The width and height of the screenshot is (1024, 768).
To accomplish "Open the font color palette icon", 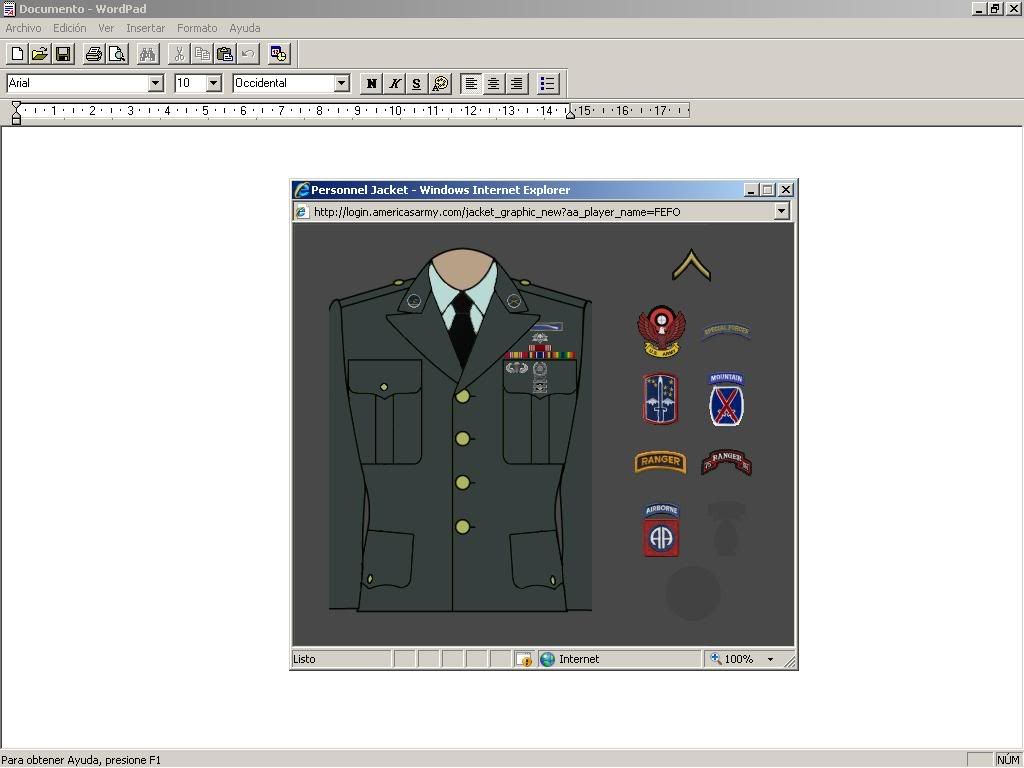I will click(440, 83).
